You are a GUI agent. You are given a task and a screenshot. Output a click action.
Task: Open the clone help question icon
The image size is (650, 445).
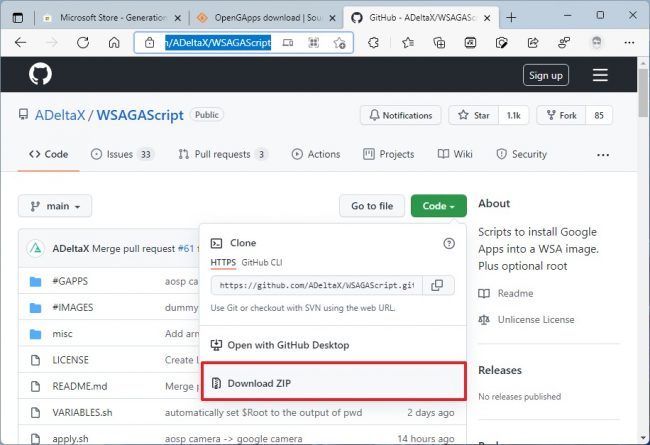pyautogui.click(x=449, y=243)
